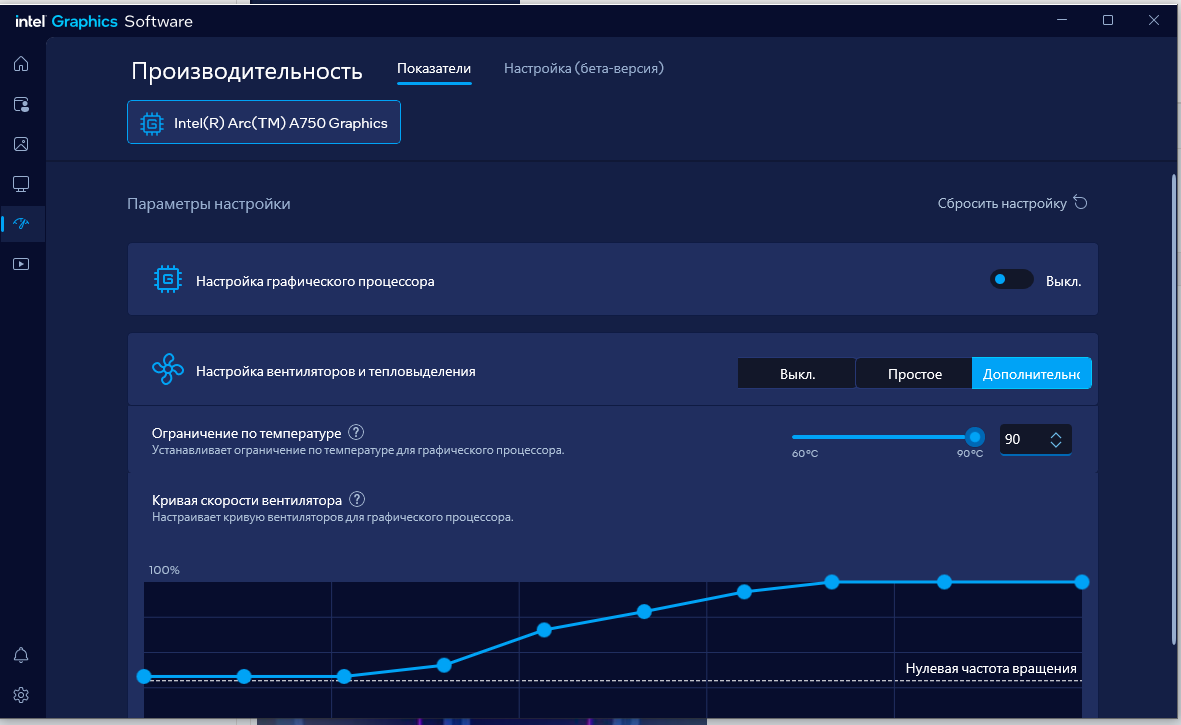This screenshot has width=1181, height=725.
Task: Click the last fan curve point at far right
Action: (1082, 582)
